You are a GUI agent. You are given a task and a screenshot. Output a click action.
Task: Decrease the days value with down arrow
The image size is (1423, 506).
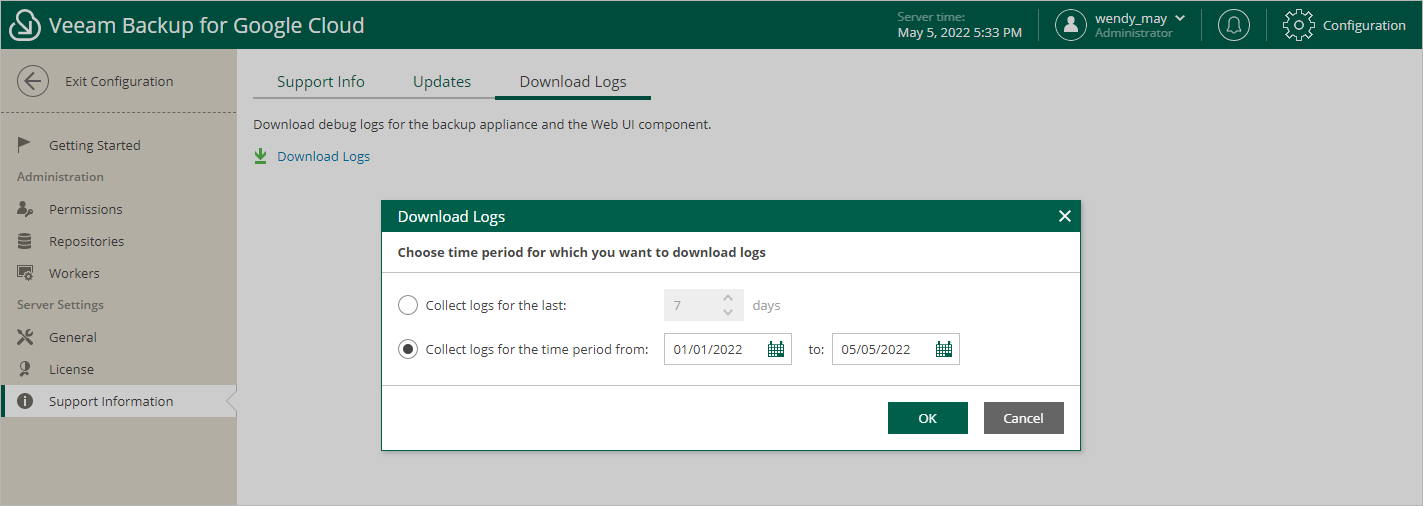pos(728,312)
